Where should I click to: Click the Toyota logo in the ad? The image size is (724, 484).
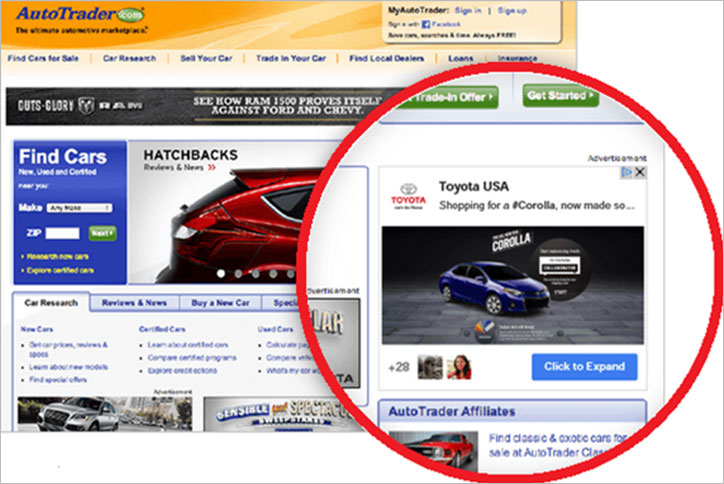tap(408, 196)
